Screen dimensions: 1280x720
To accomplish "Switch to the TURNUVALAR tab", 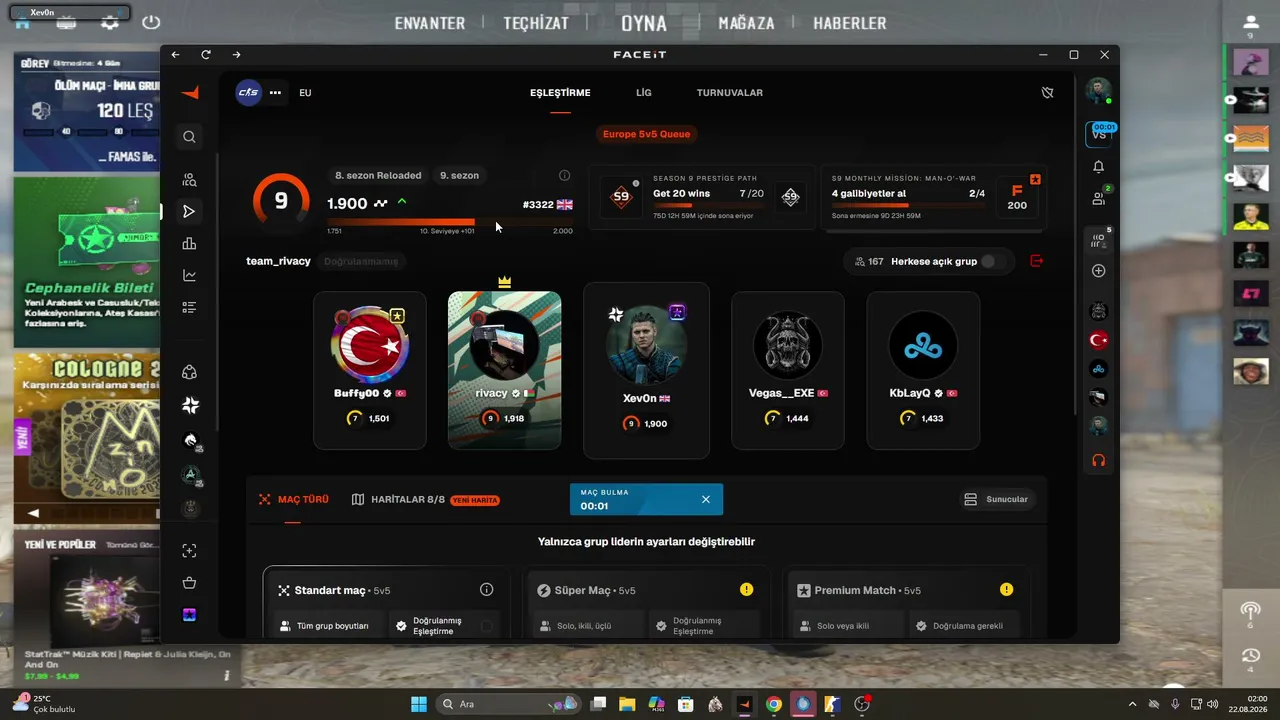I will pos(730,93).
